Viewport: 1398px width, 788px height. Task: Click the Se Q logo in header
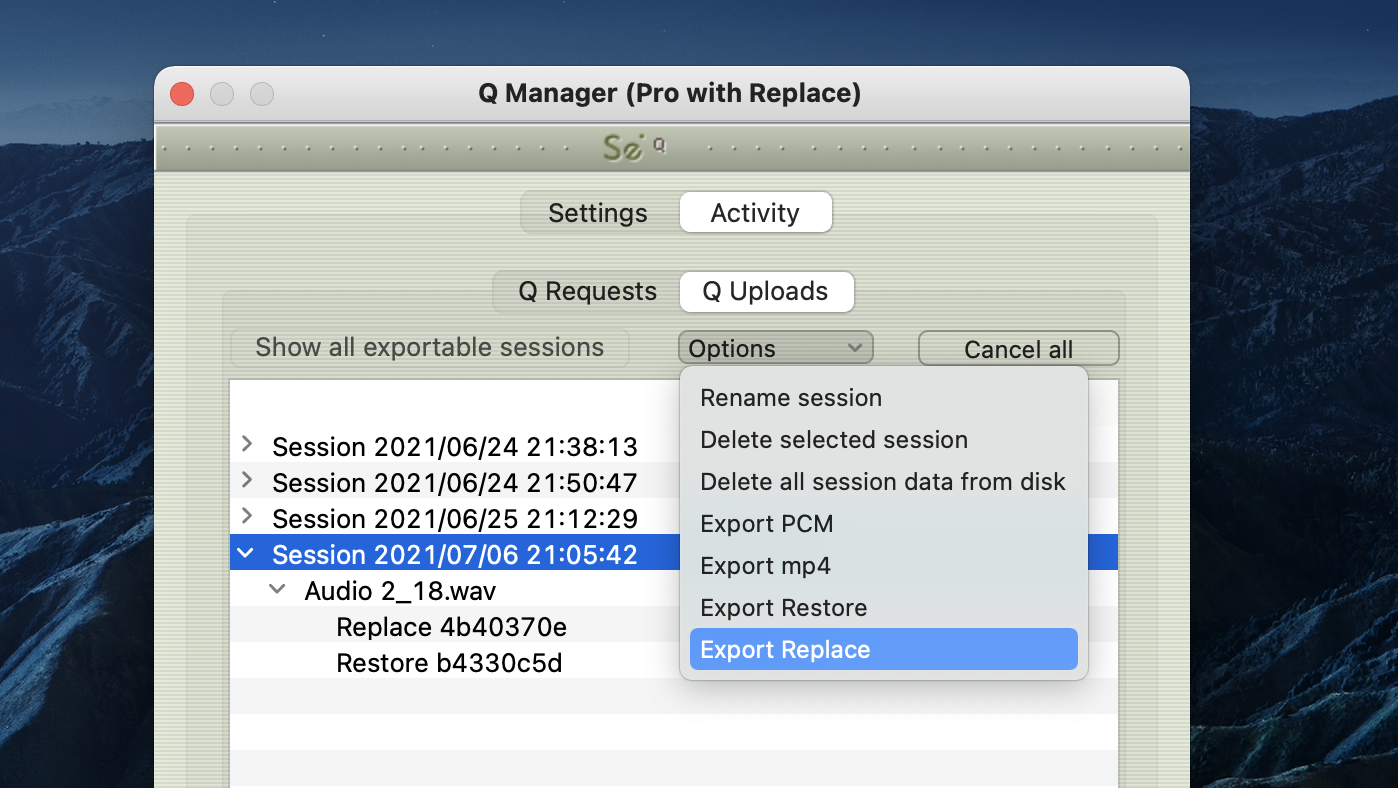(632, 148)
